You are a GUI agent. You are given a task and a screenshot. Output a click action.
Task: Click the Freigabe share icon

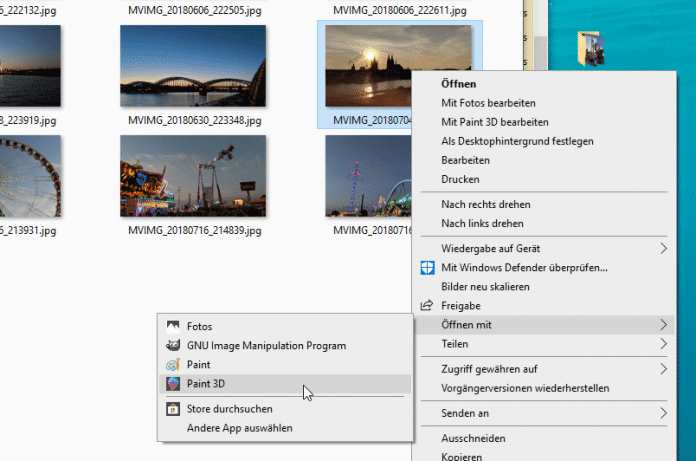427,306
